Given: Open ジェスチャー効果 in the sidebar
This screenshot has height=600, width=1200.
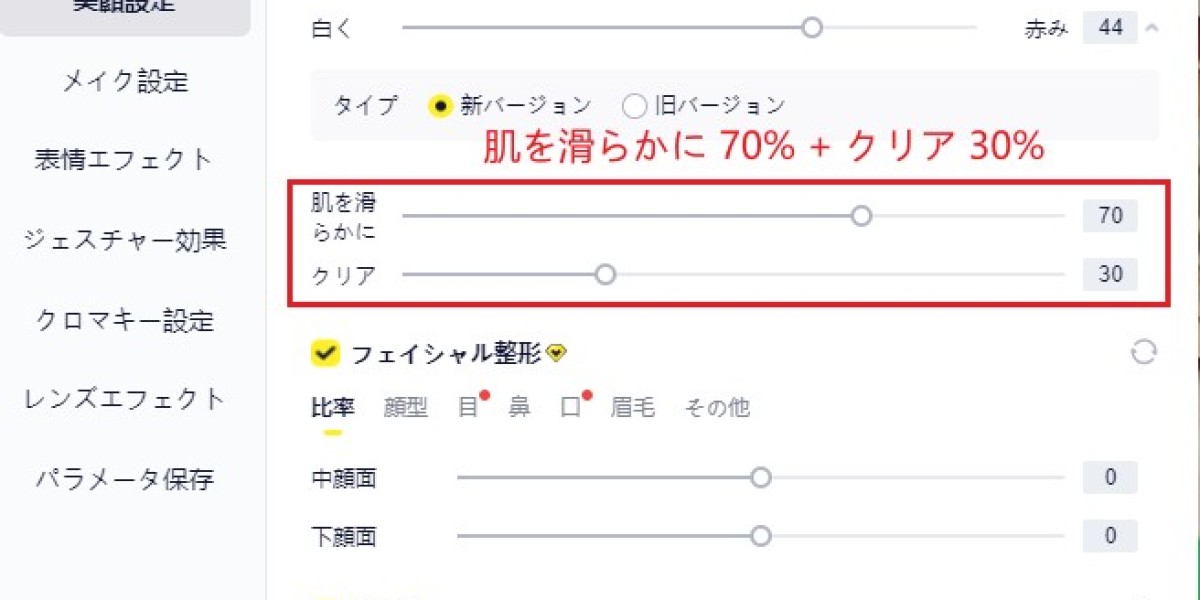Looking at the screenshot, I should [124, 240].
